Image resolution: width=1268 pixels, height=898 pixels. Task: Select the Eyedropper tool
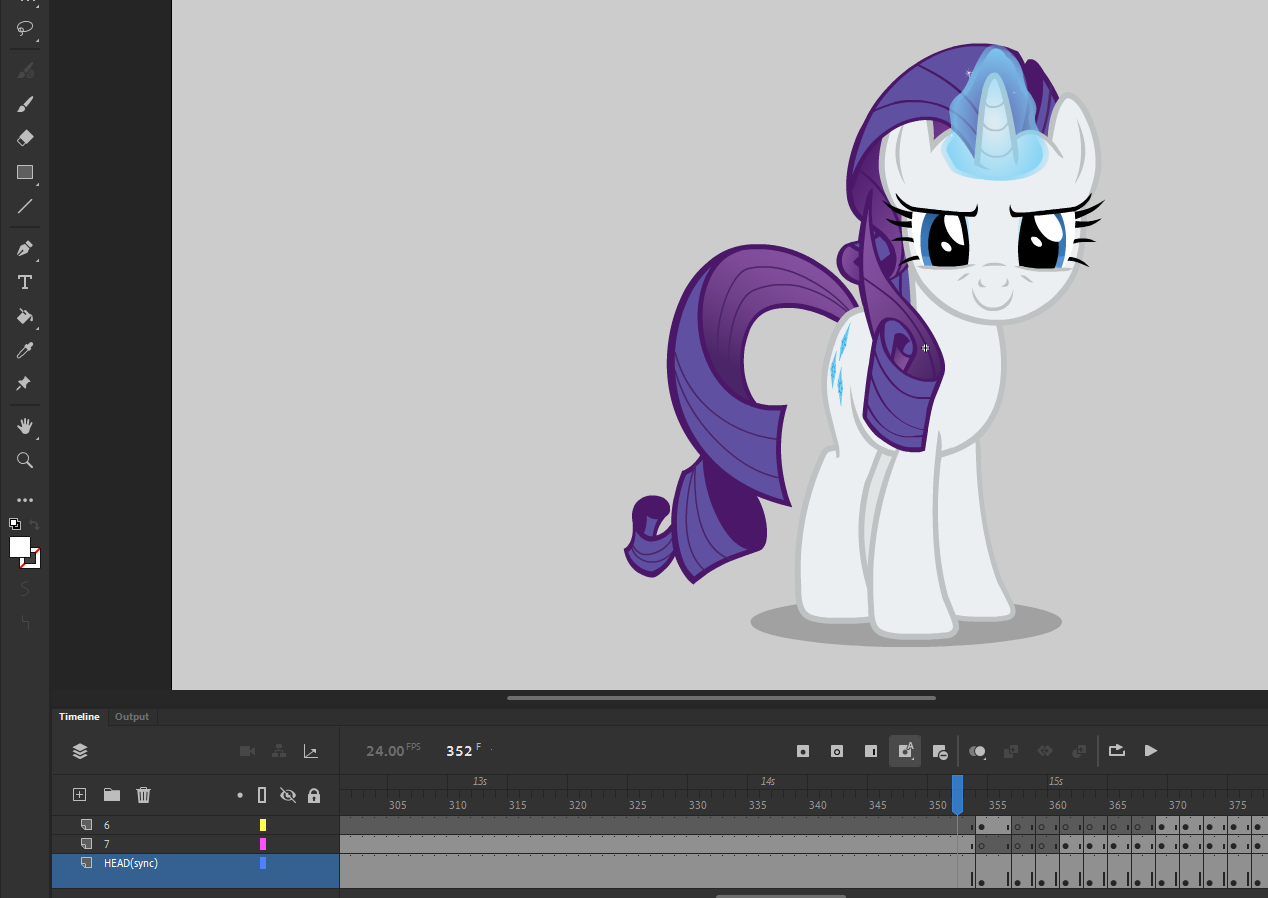pos(25,350)
